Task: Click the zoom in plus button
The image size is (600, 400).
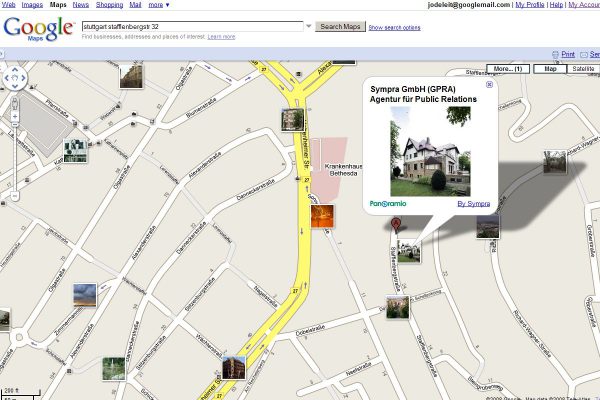Action: coord(15,116)
